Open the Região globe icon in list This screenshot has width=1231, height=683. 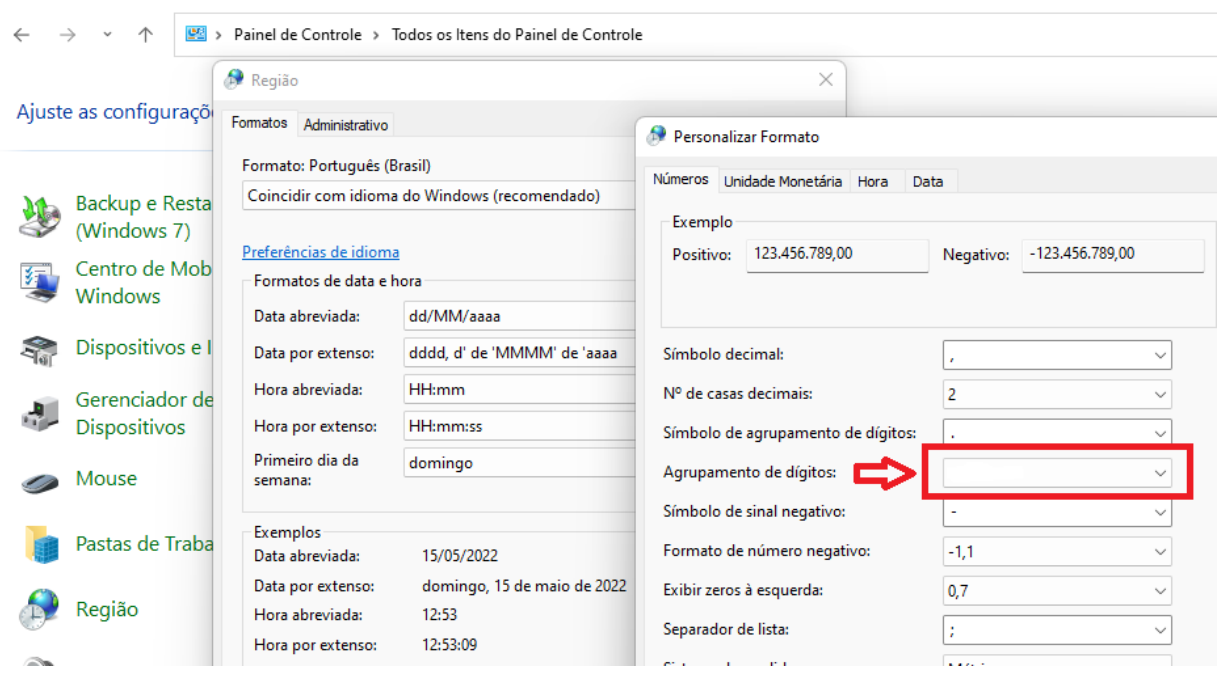pos(41,609)
